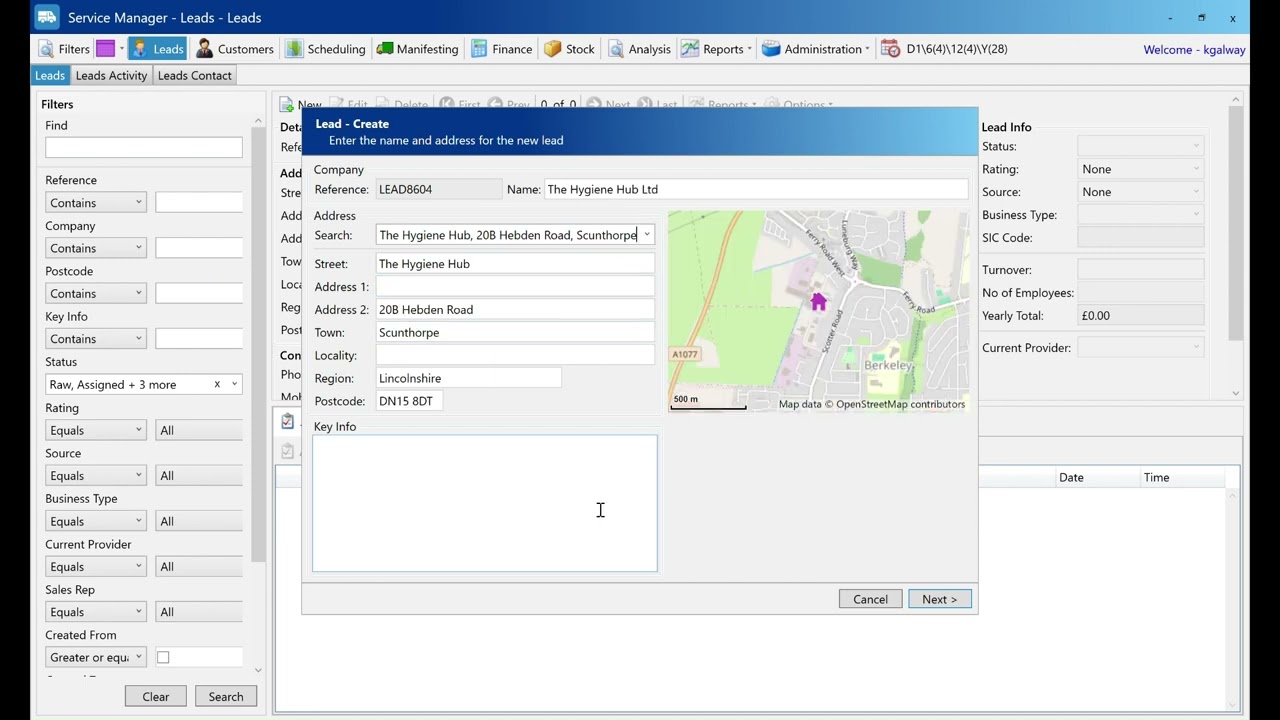Expand the Status filter dropdown arrow
The image size is (1280, 720).
(235, 384)
